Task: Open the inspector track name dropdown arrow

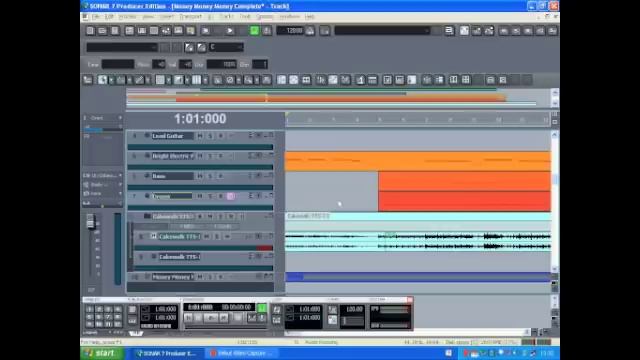Action: 120,118
